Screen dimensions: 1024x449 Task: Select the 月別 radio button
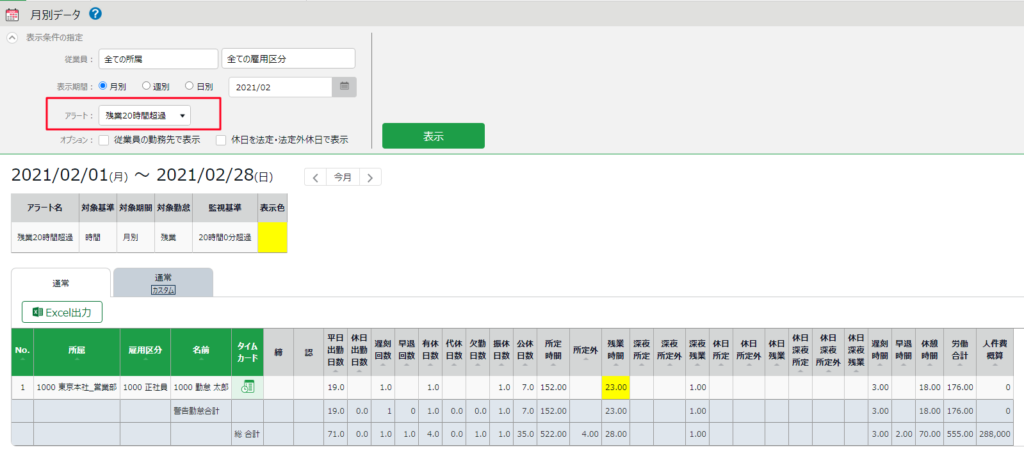103,86
